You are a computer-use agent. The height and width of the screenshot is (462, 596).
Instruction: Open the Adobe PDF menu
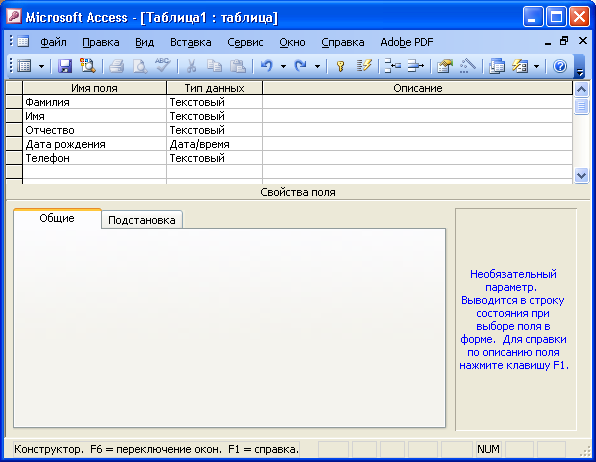point(407,42)
